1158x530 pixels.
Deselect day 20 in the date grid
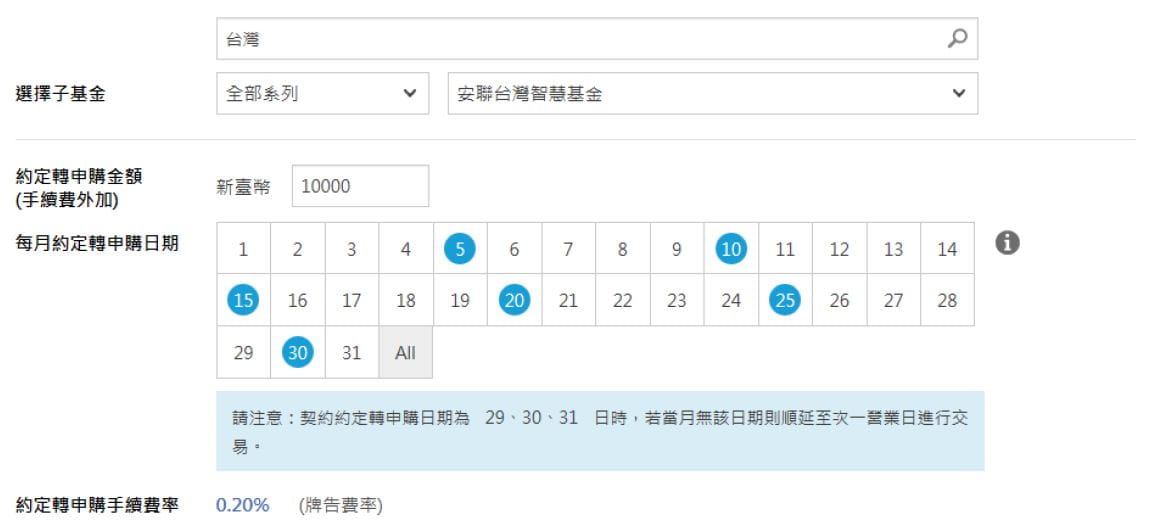pyautogui.click(x=514, y=300)
